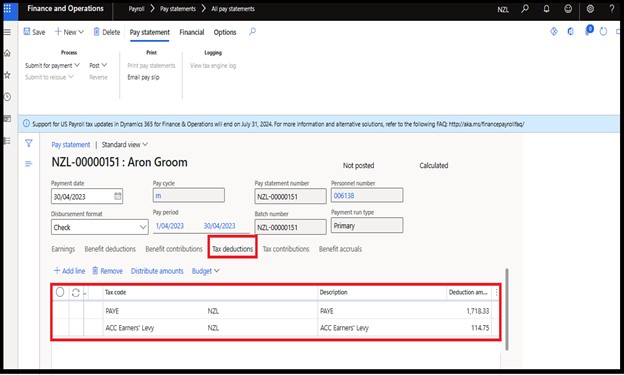Switch to Benefit contributions tab
624x375 pixels.
(174, 249)
